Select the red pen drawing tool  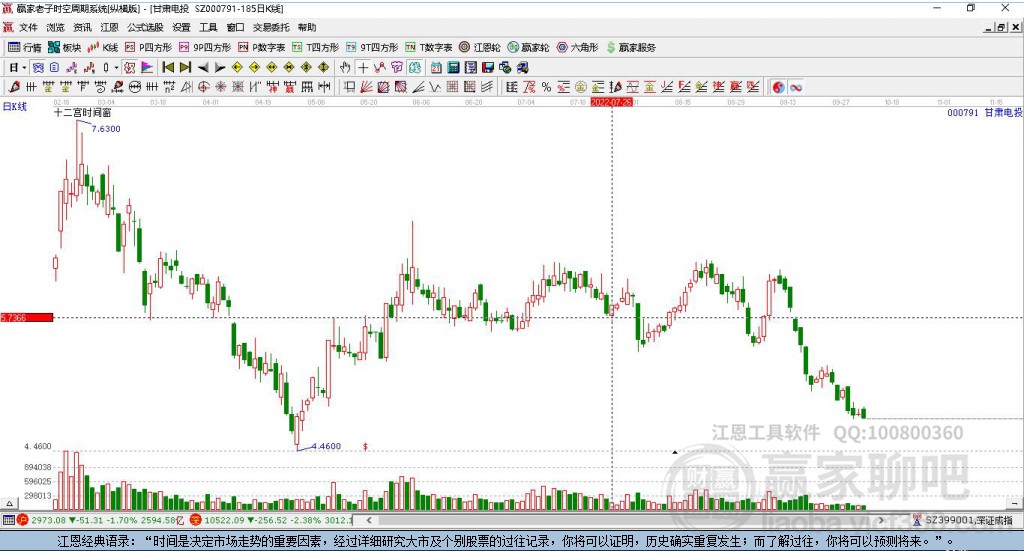point(14,87)
